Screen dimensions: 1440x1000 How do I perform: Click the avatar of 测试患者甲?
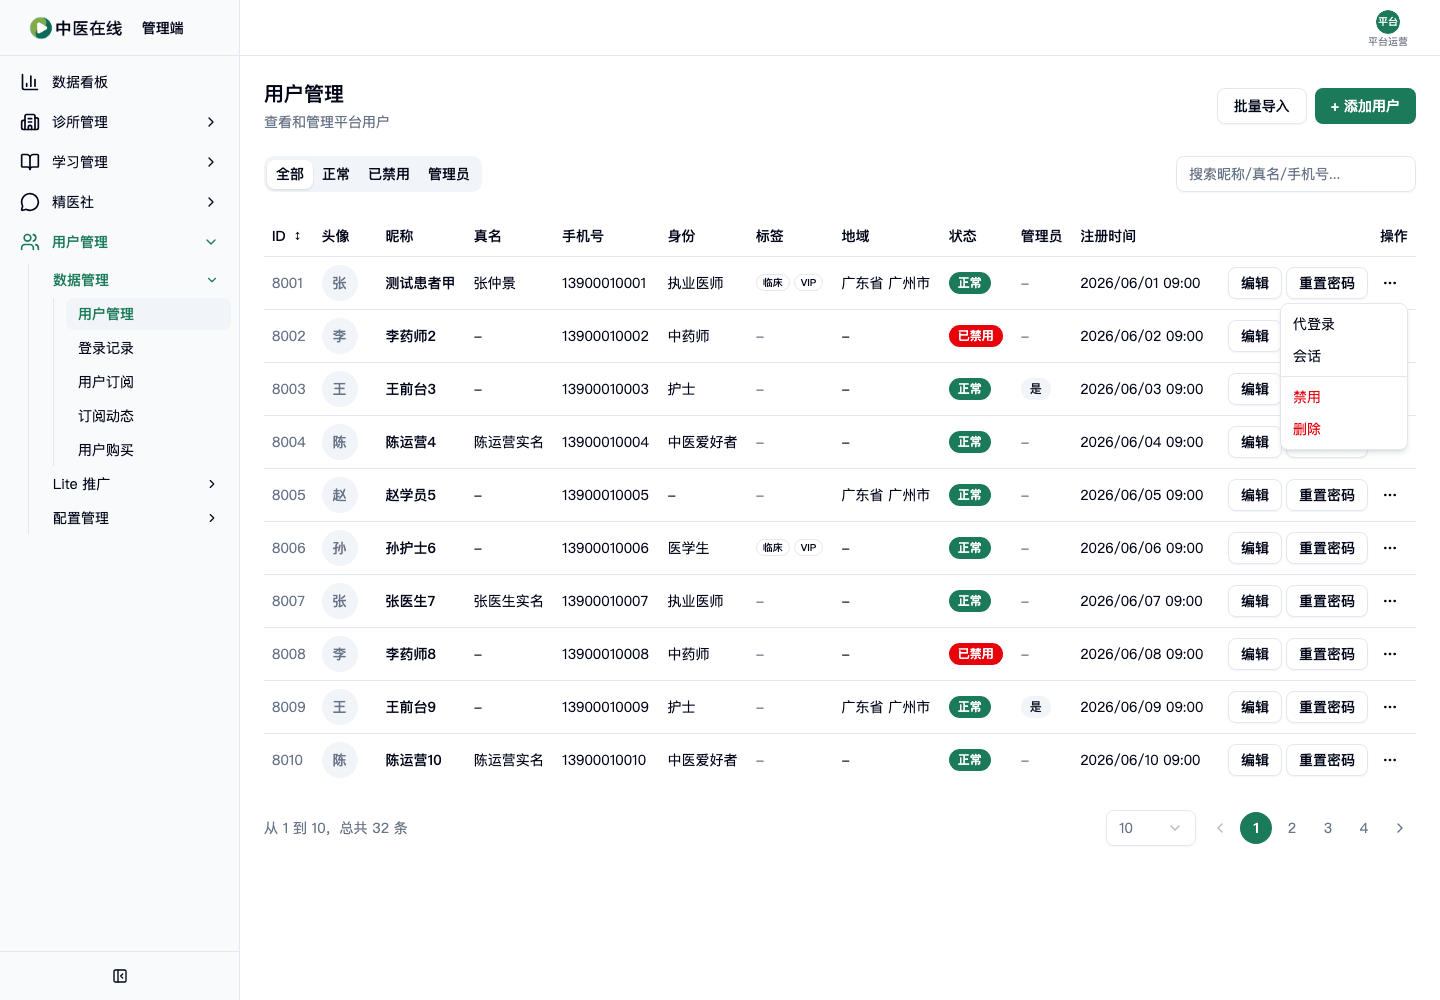coord(340,283)
